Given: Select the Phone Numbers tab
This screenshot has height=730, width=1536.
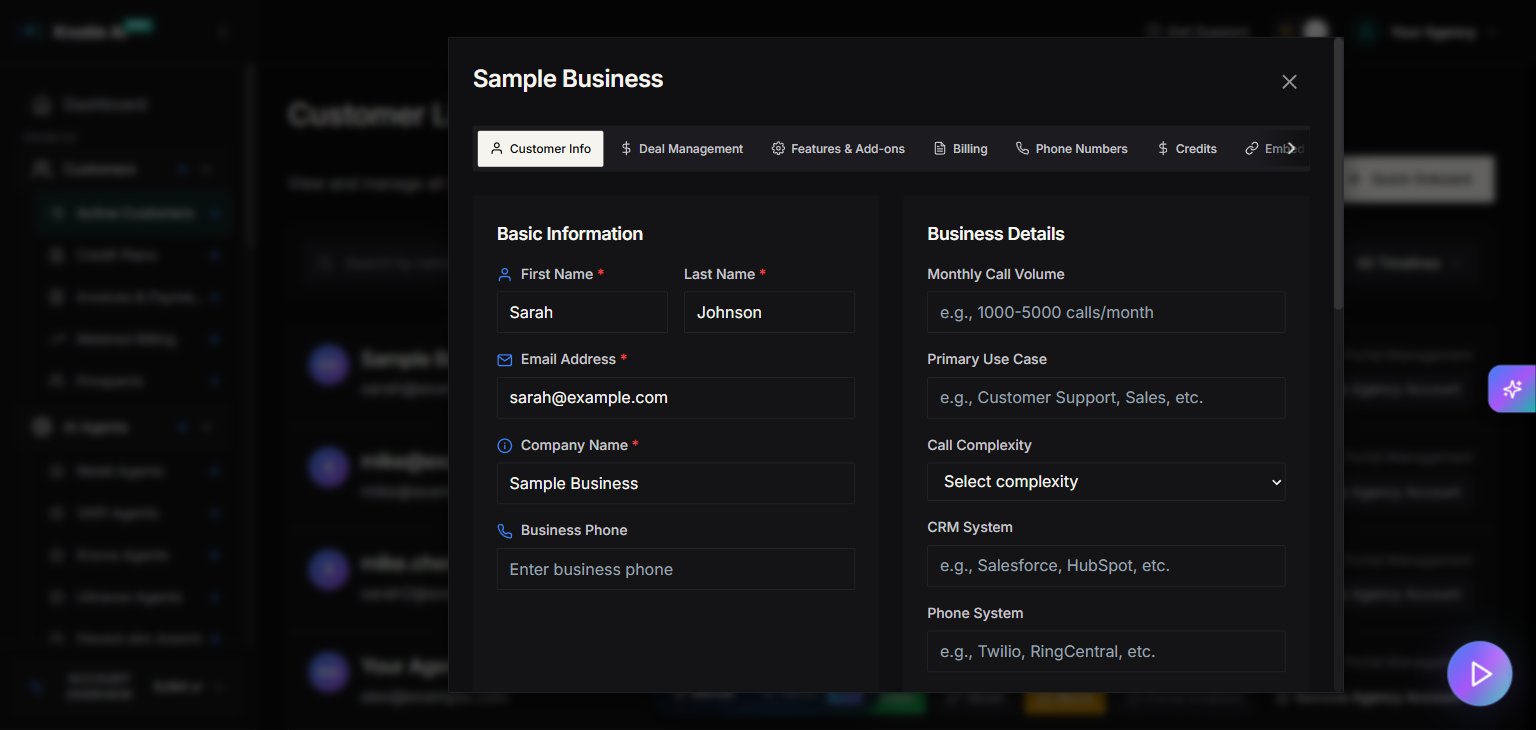Looking at the screenshot, I should click(1071, 149).
